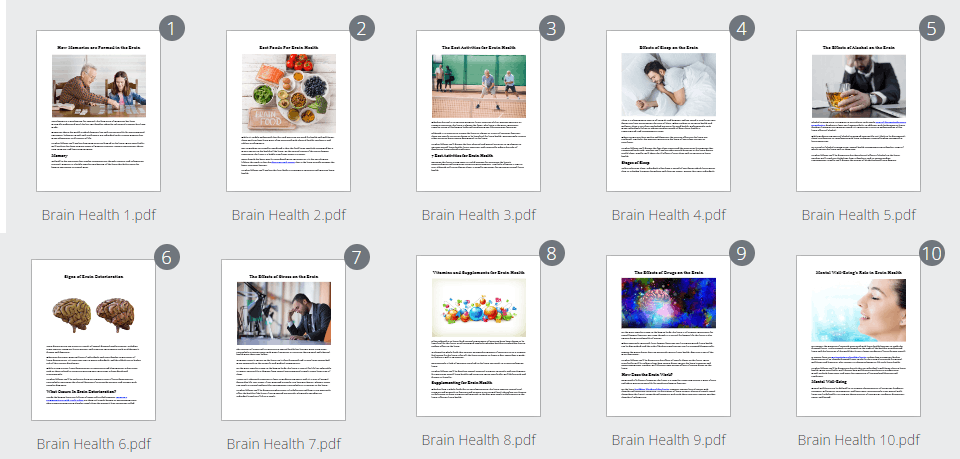960x459 pixels.
Task: Select the Brain Health 7.pdf label
Action: pos(284,443)
